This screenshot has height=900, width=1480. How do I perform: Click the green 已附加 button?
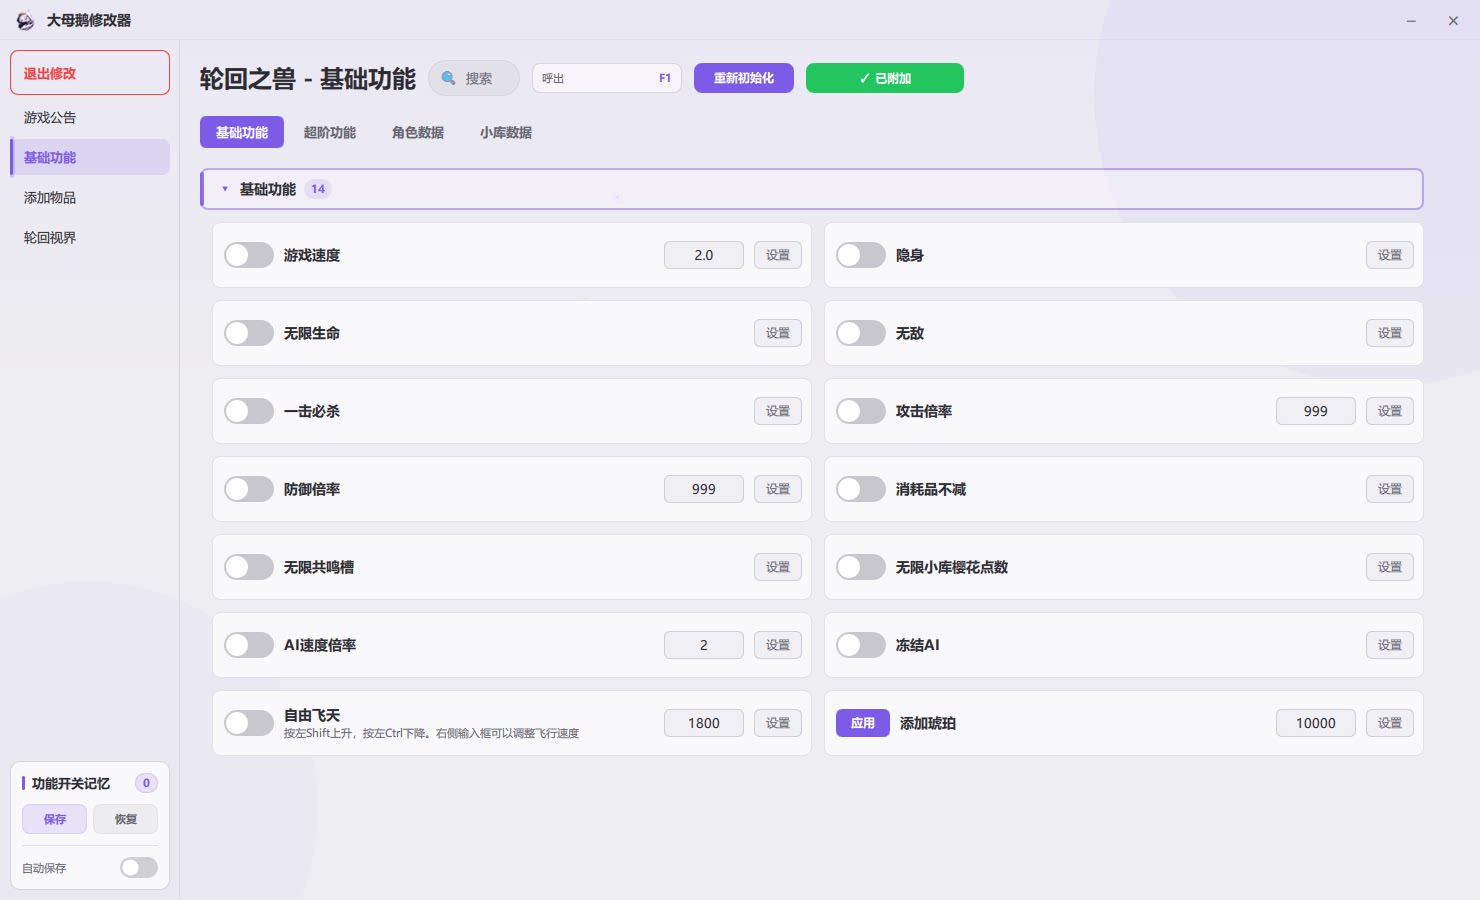click(885, 78)
